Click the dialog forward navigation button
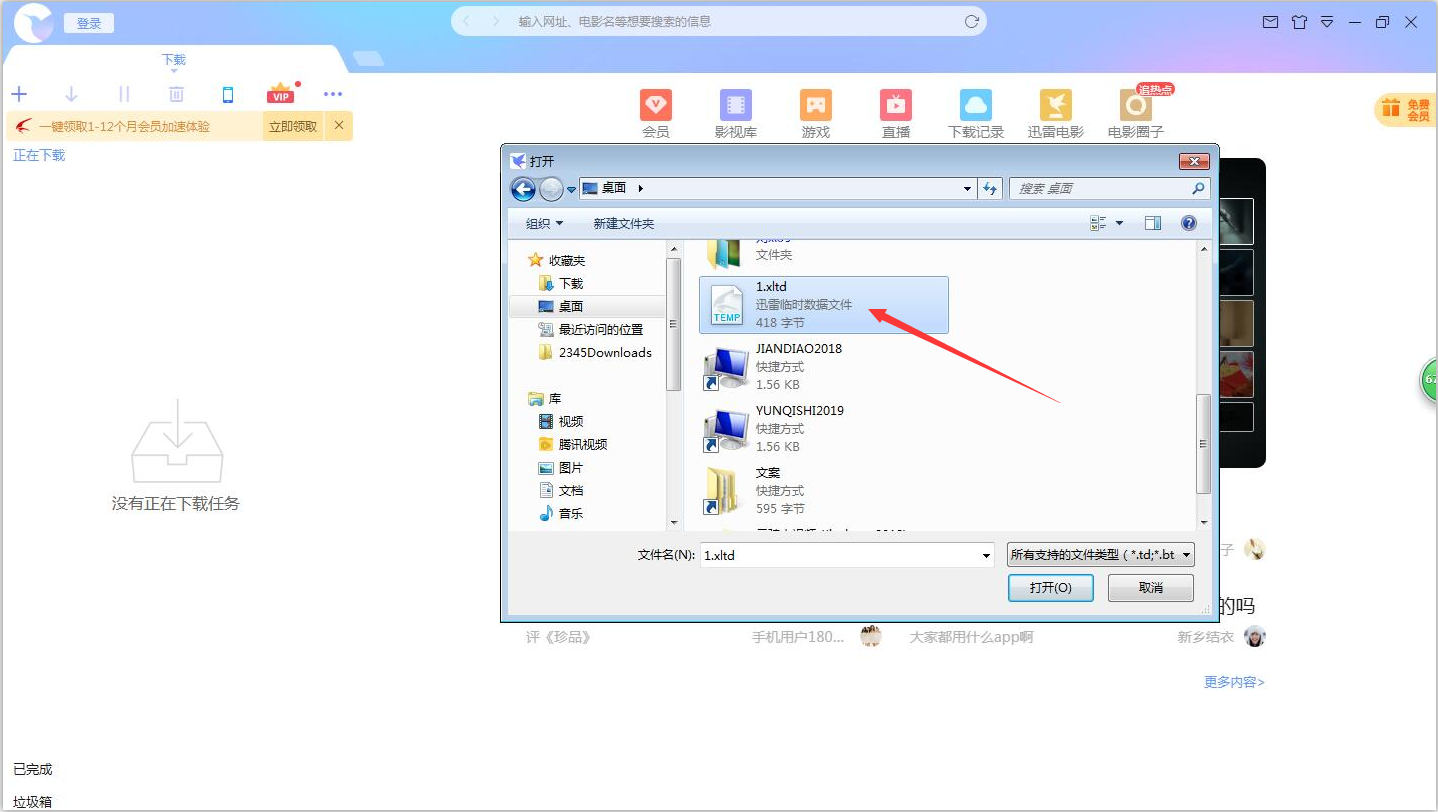The image size is (1438, 812). [551, 188]
